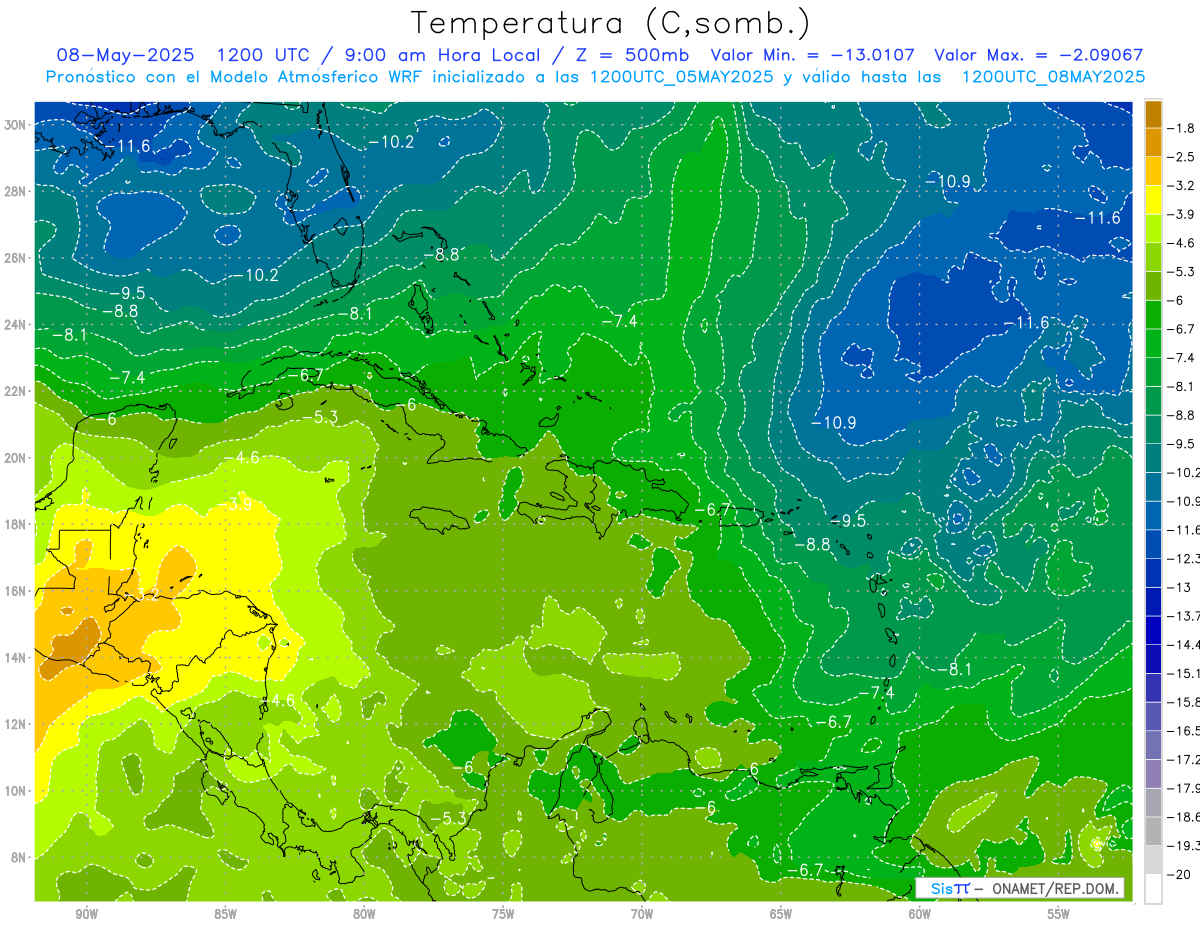Screen dimensions: 1200x927
Task: Click the "24N" latitude axis label
Action: (16, 325)
